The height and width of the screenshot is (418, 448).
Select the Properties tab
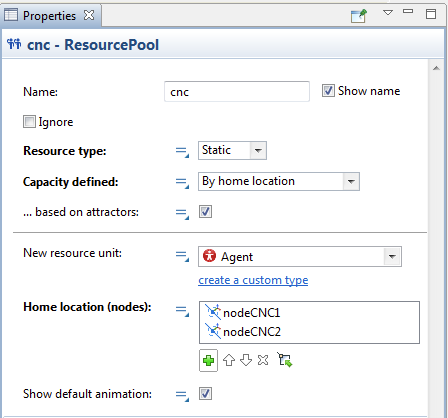[x=49, y=16]
